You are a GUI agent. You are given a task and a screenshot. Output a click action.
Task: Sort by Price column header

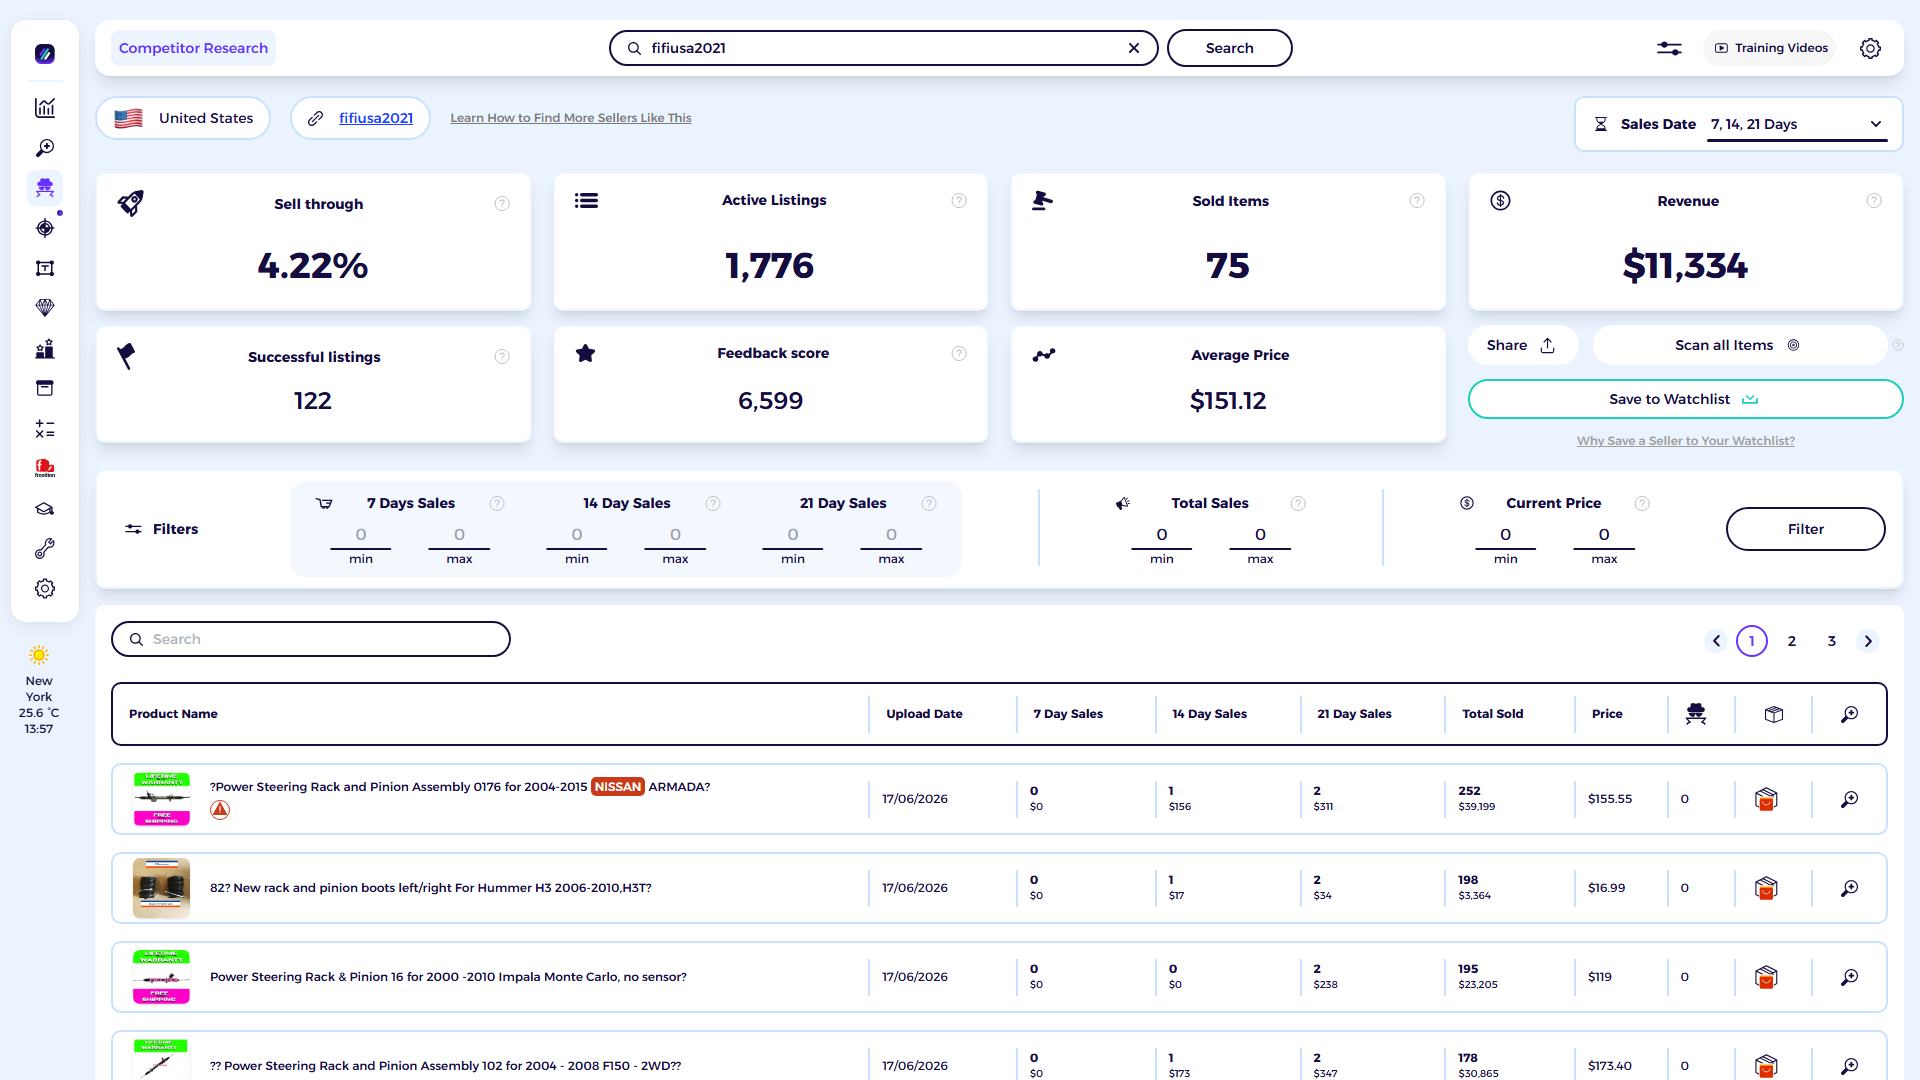click(x=1607, y=714)
